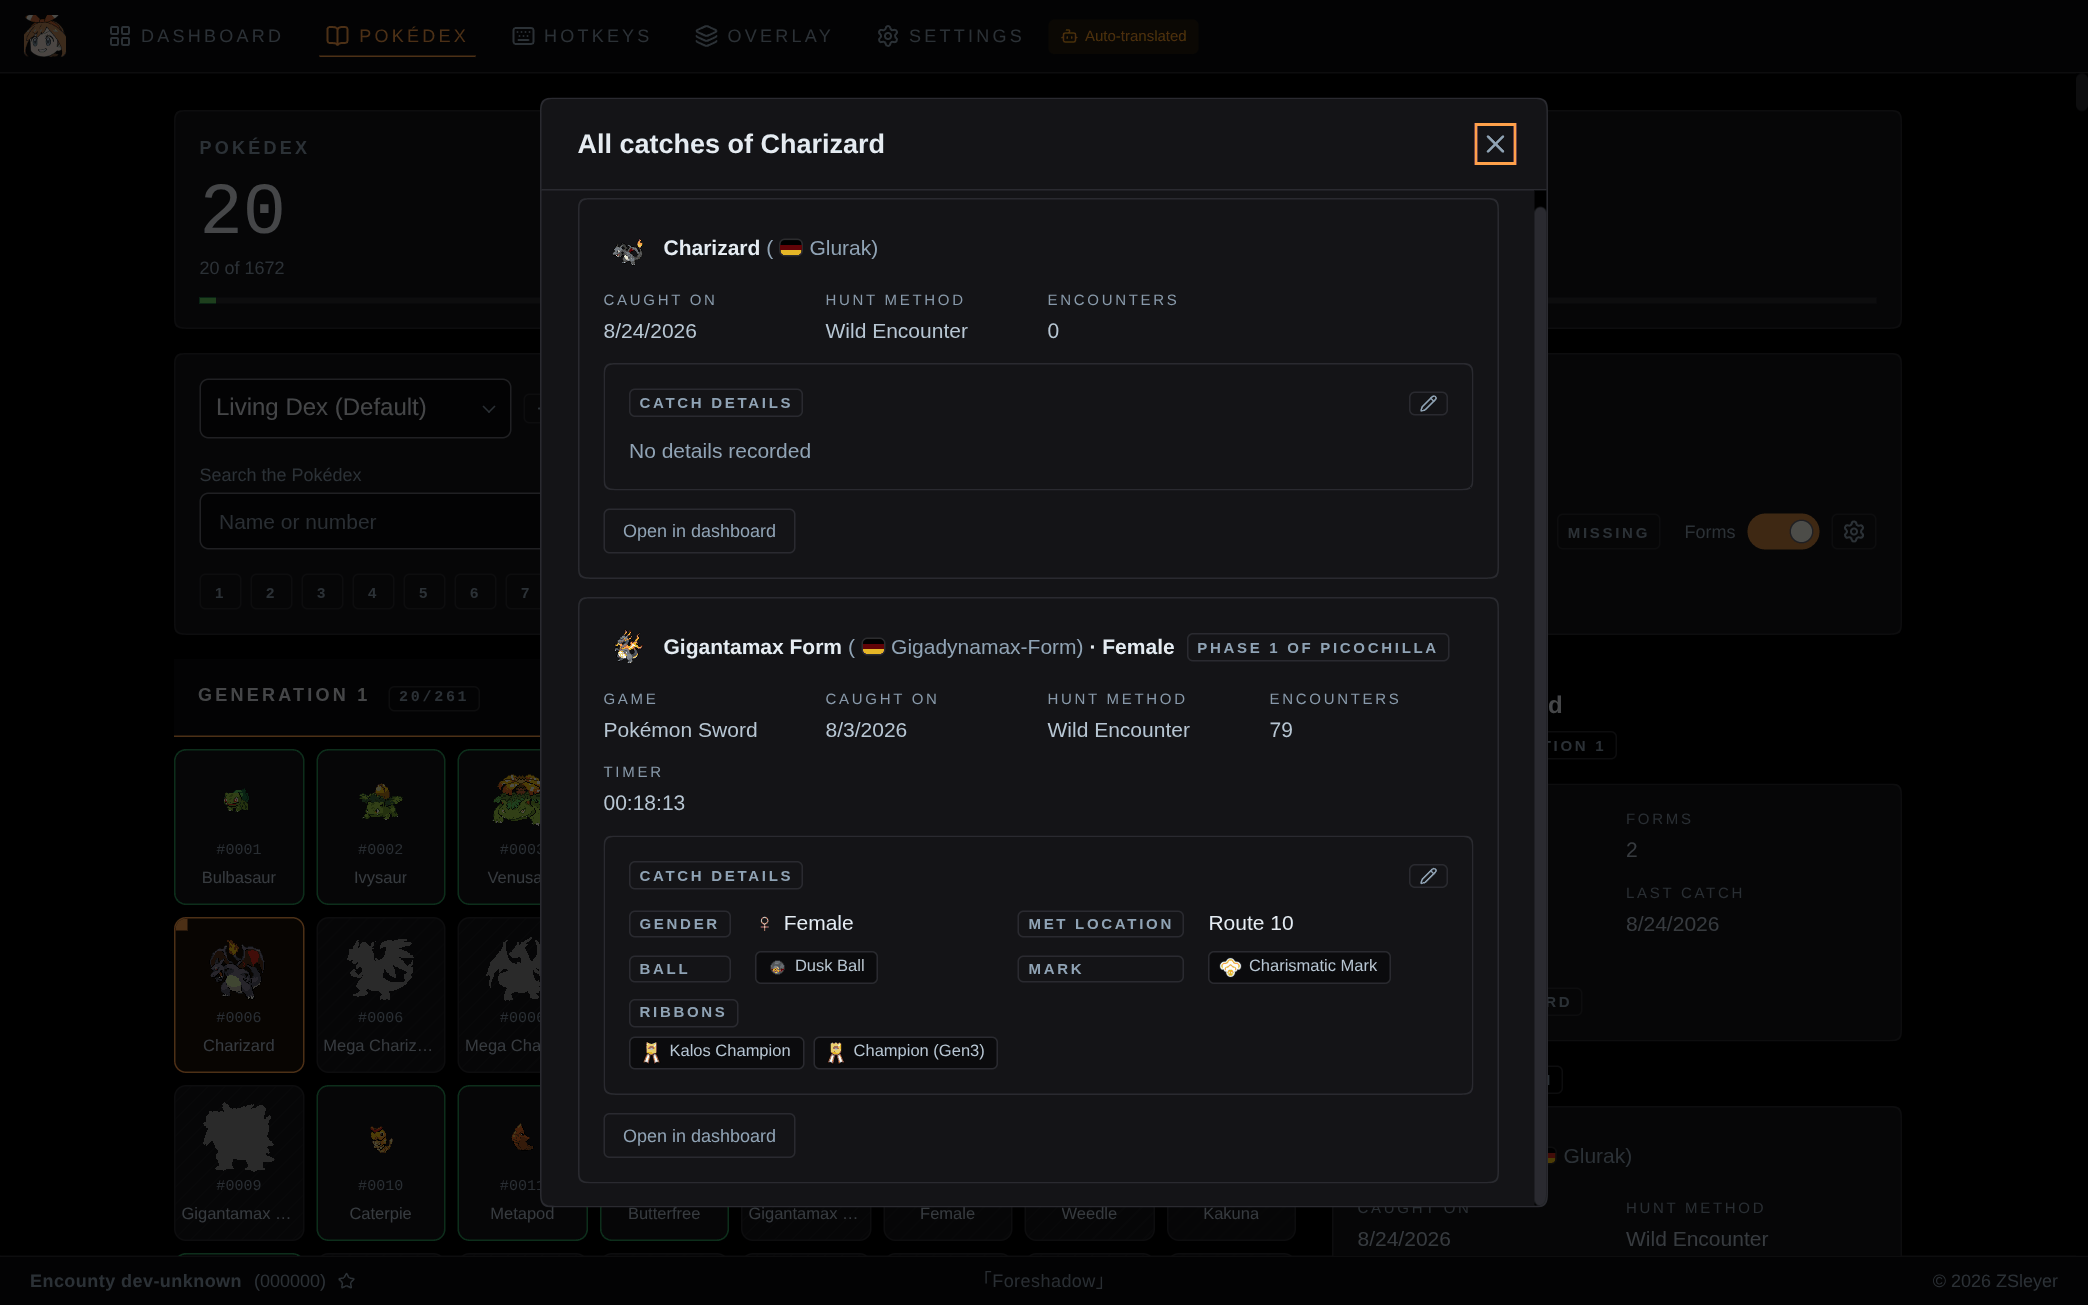Click the Dusk Ball badge

click(816, 967)
